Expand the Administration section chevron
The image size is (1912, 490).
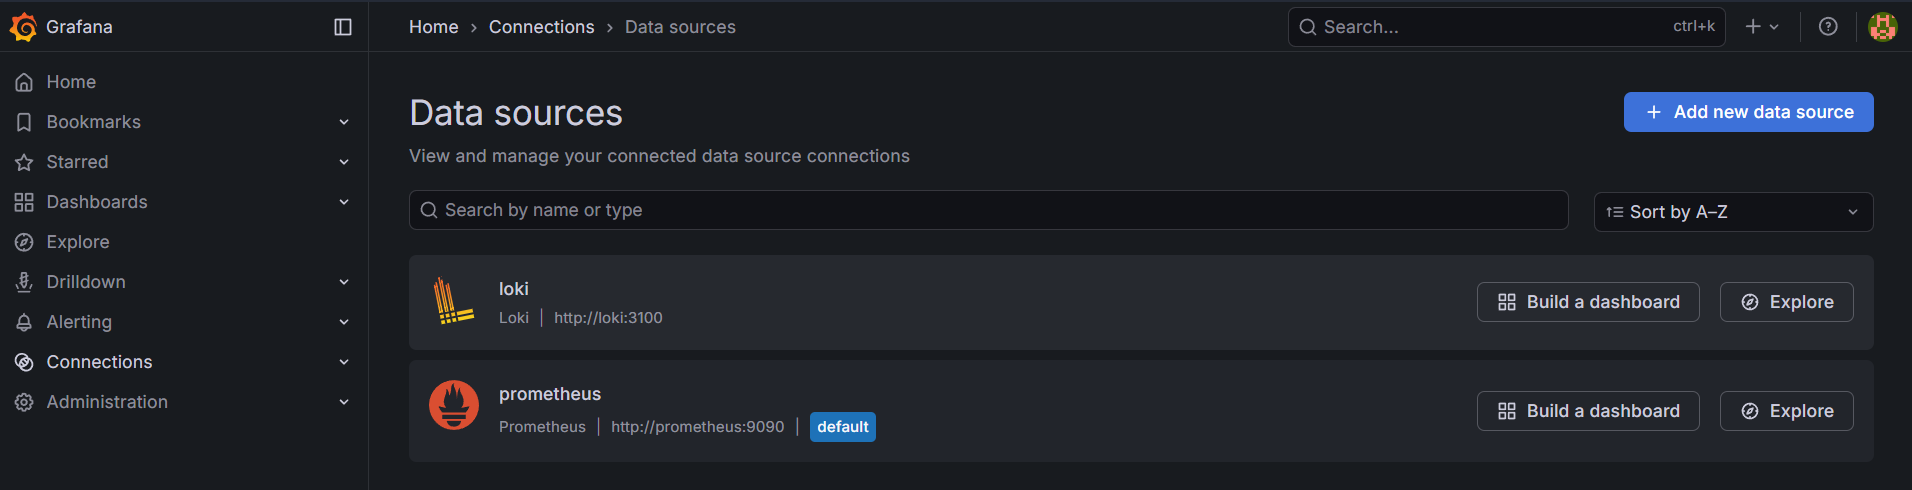point(344,402)
